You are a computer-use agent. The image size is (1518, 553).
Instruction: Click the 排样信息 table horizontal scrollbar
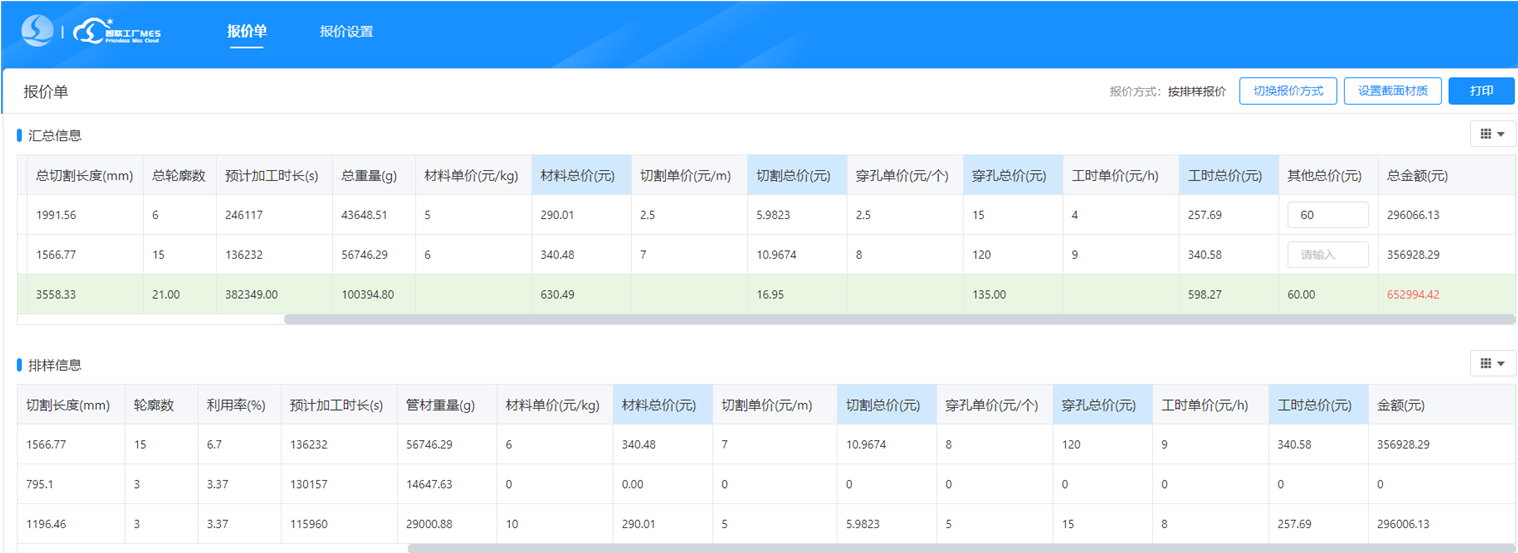pyautogui.click(x=960, y=548)
